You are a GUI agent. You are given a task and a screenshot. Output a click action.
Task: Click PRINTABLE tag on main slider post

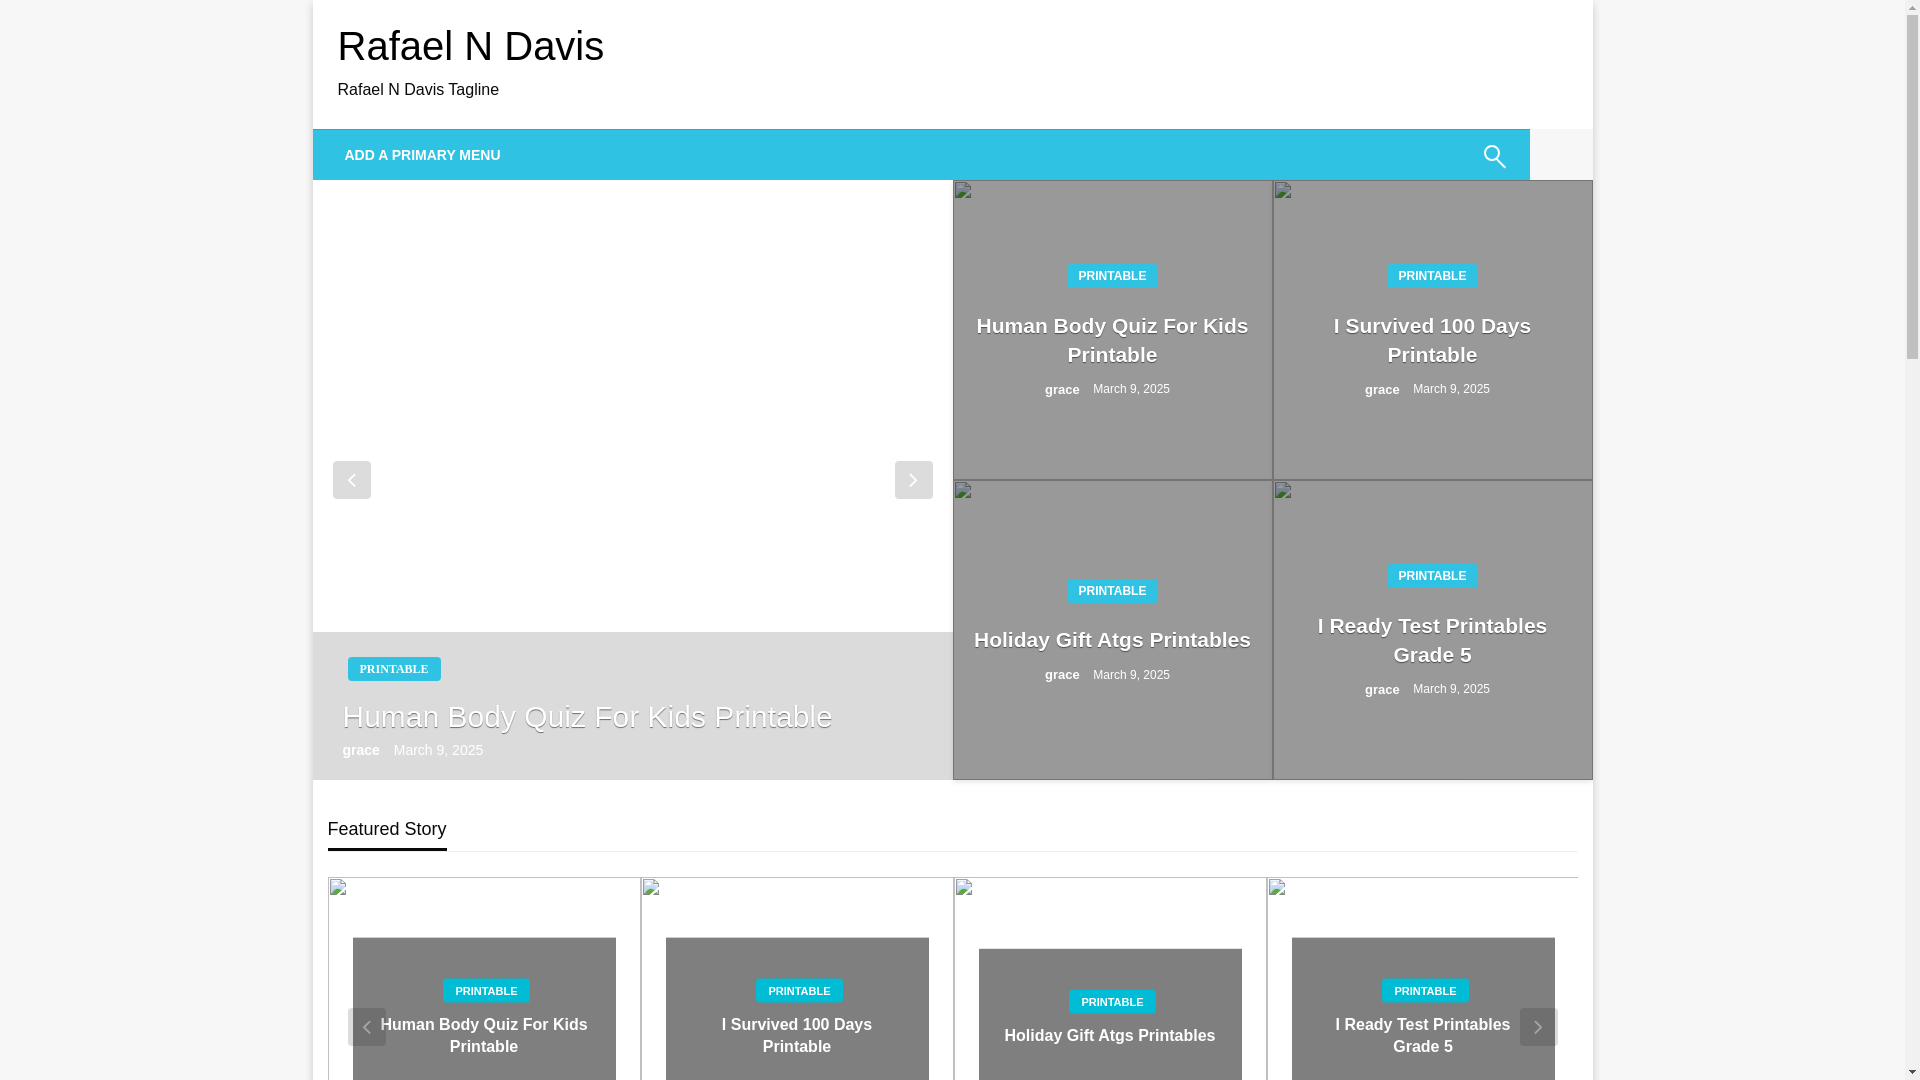pos(394,669)
